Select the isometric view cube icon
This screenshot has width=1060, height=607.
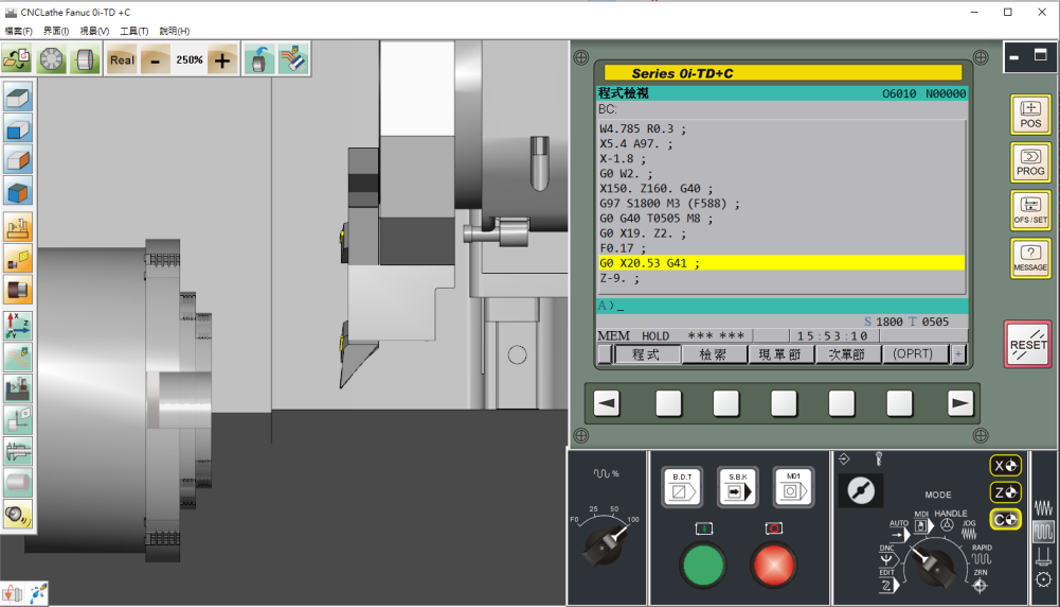[x=18, y=193]
